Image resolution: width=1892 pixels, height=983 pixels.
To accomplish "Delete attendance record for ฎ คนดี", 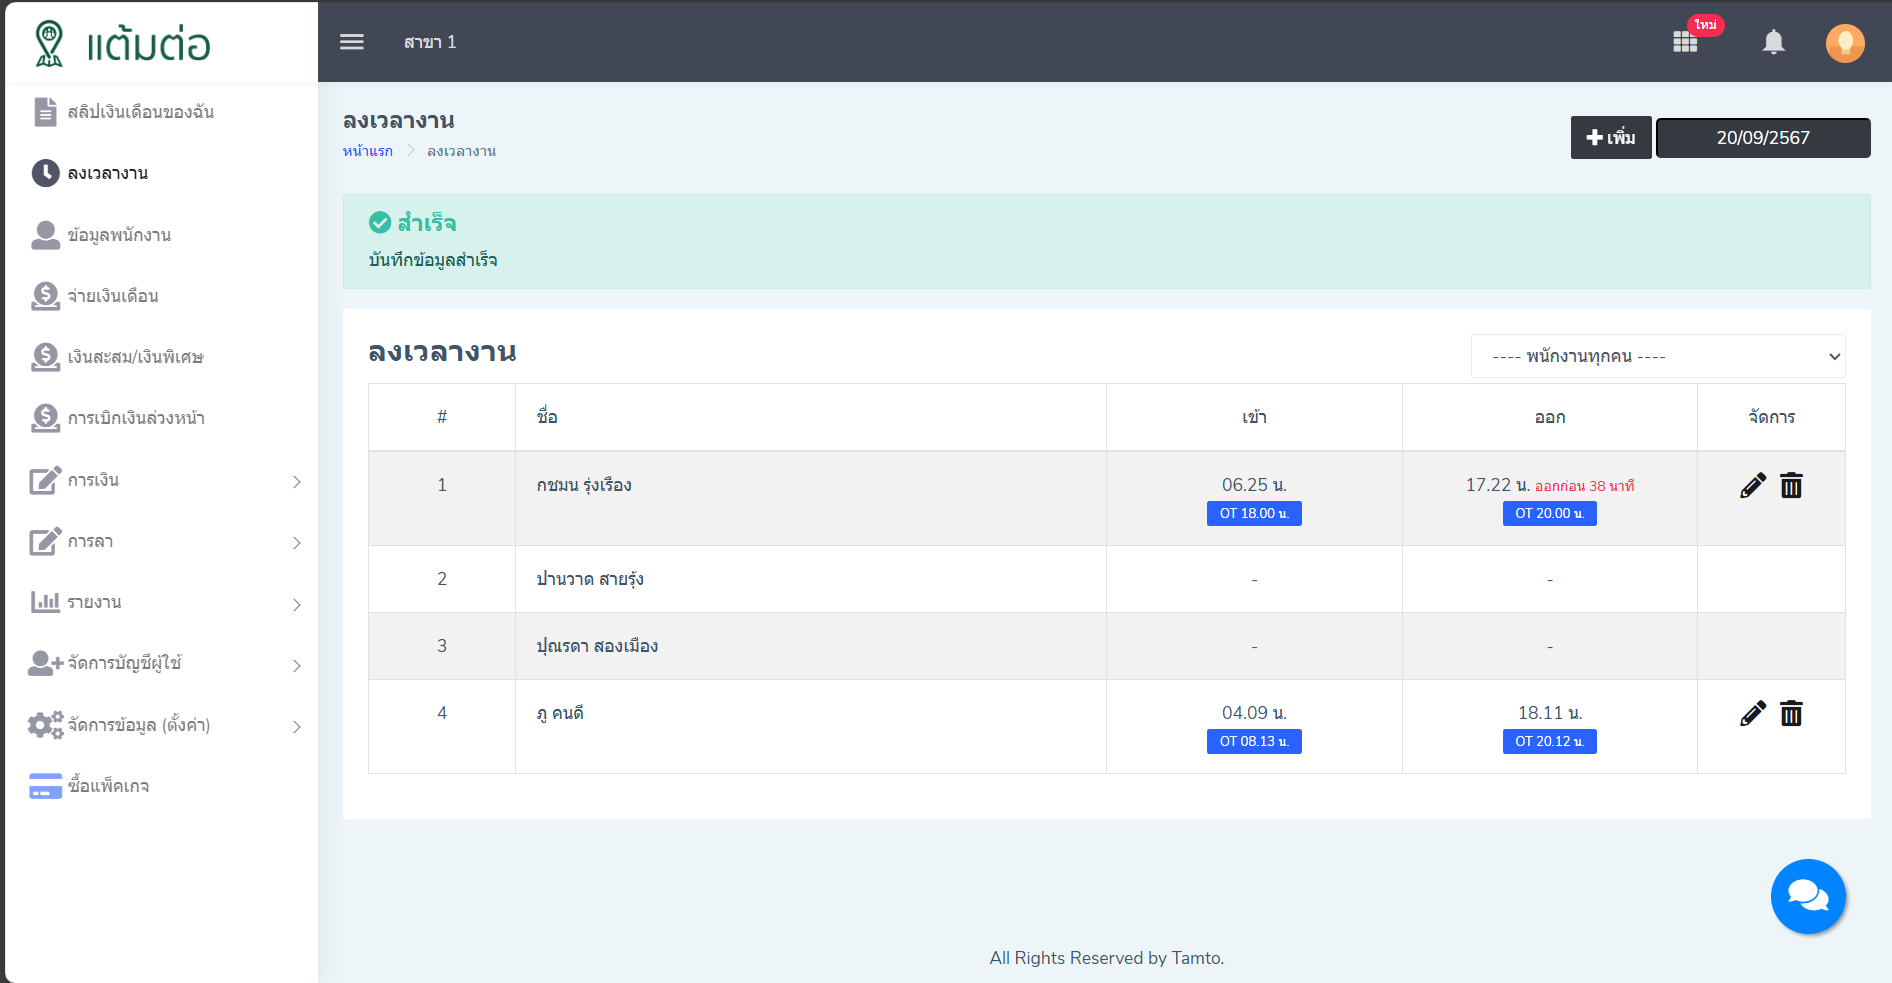I will pyautogui.click(x=1791, y=714).
